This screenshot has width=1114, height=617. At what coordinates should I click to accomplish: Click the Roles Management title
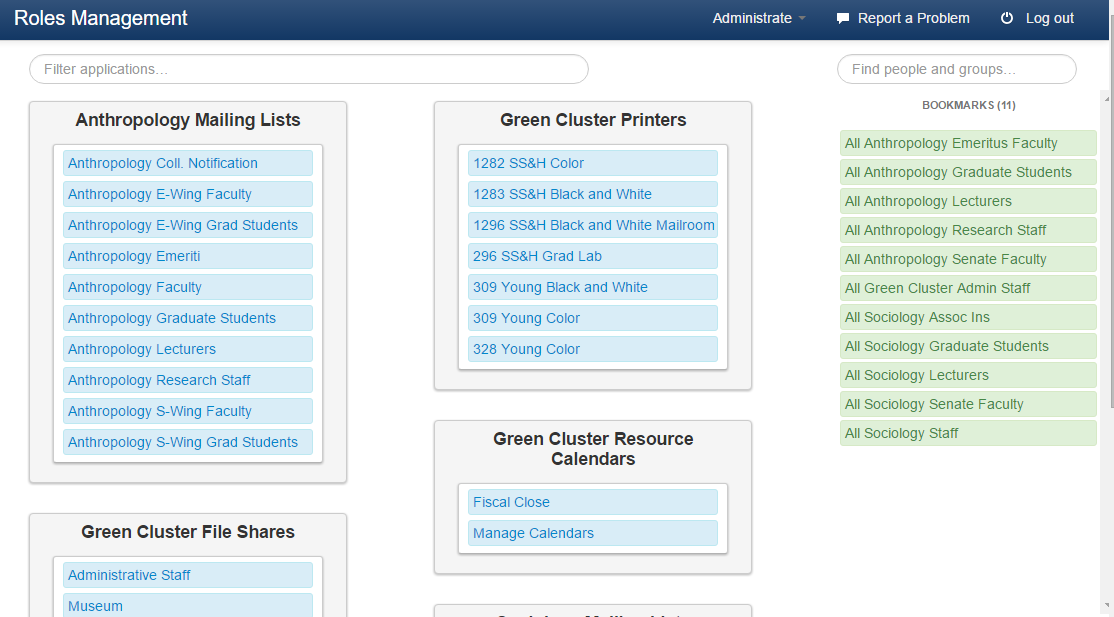[101, 18]
